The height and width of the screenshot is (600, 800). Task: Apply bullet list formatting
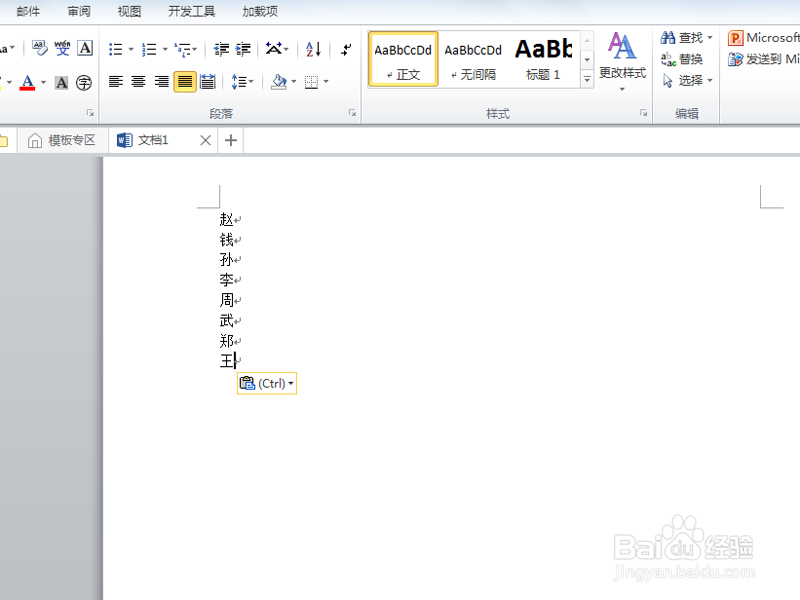[116, 49]
